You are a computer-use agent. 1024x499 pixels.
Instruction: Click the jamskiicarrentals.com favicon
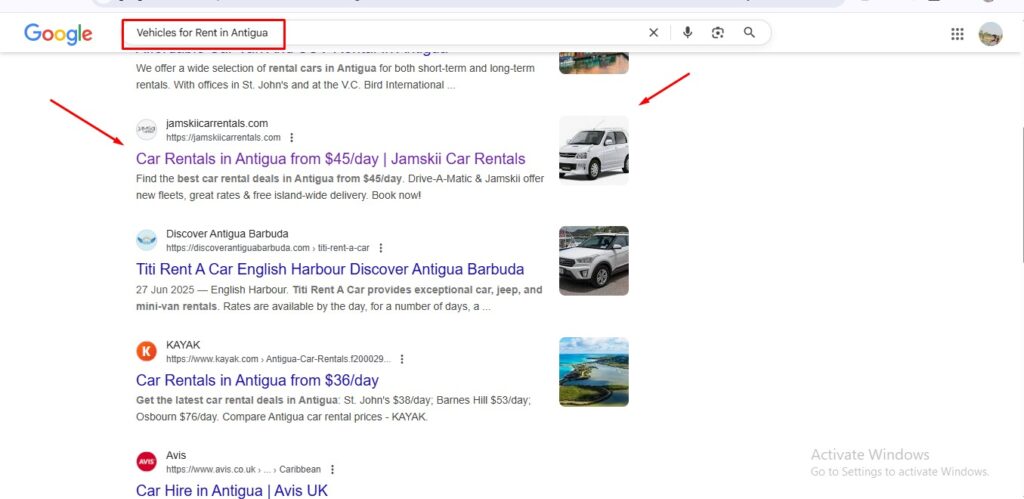pyautogui.click(x=146, y=130)
